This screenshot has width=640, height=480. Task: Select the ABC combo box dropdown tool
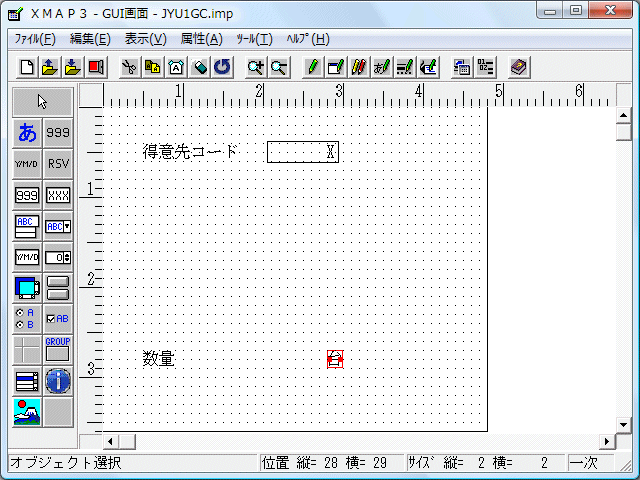[58, 226]
